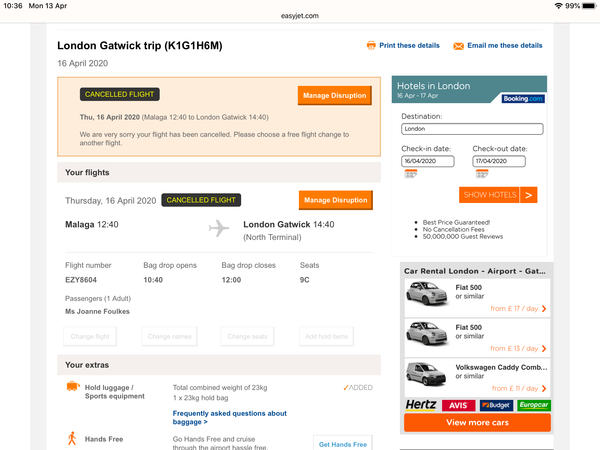
Task: Click flight number EZY8604
Action: tap(81, 280)
